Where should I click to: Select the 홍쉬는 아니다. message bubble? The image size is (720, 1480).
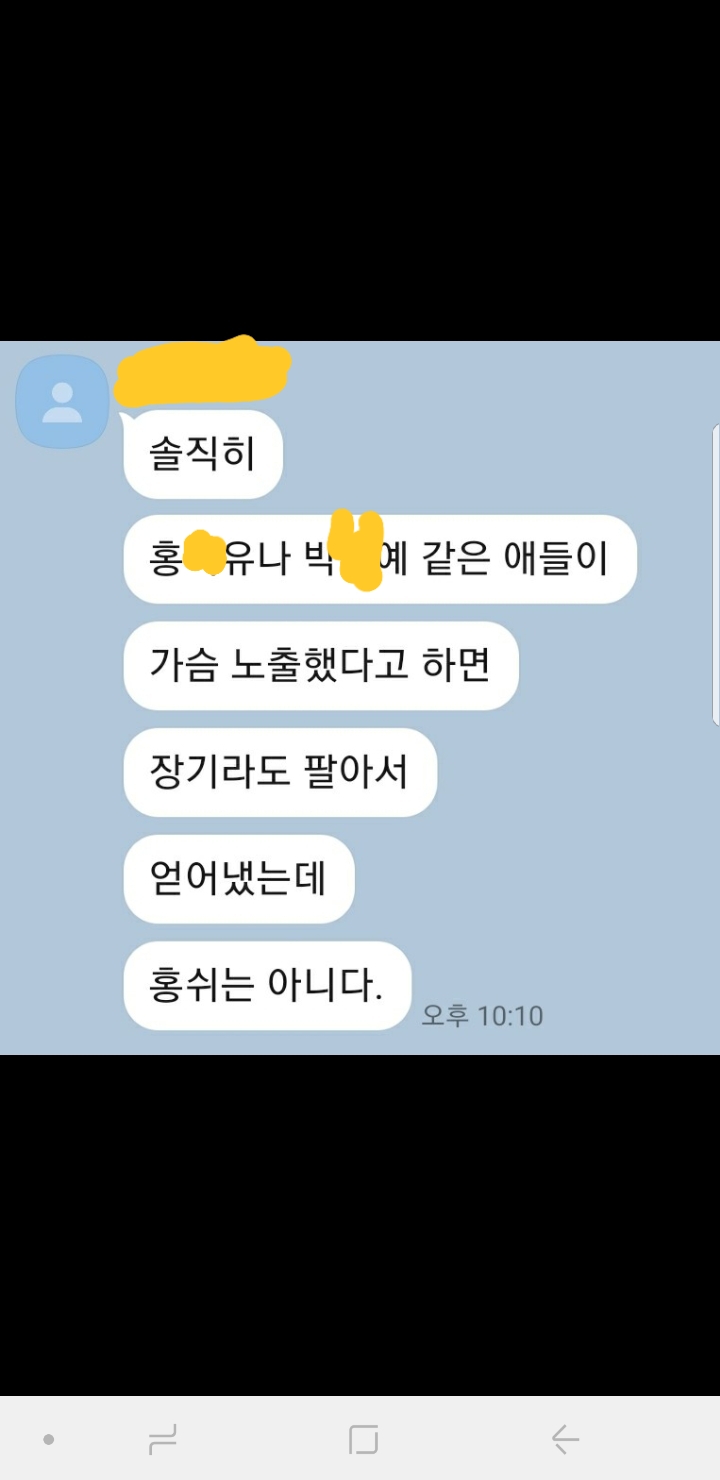[x=267, y=986]
